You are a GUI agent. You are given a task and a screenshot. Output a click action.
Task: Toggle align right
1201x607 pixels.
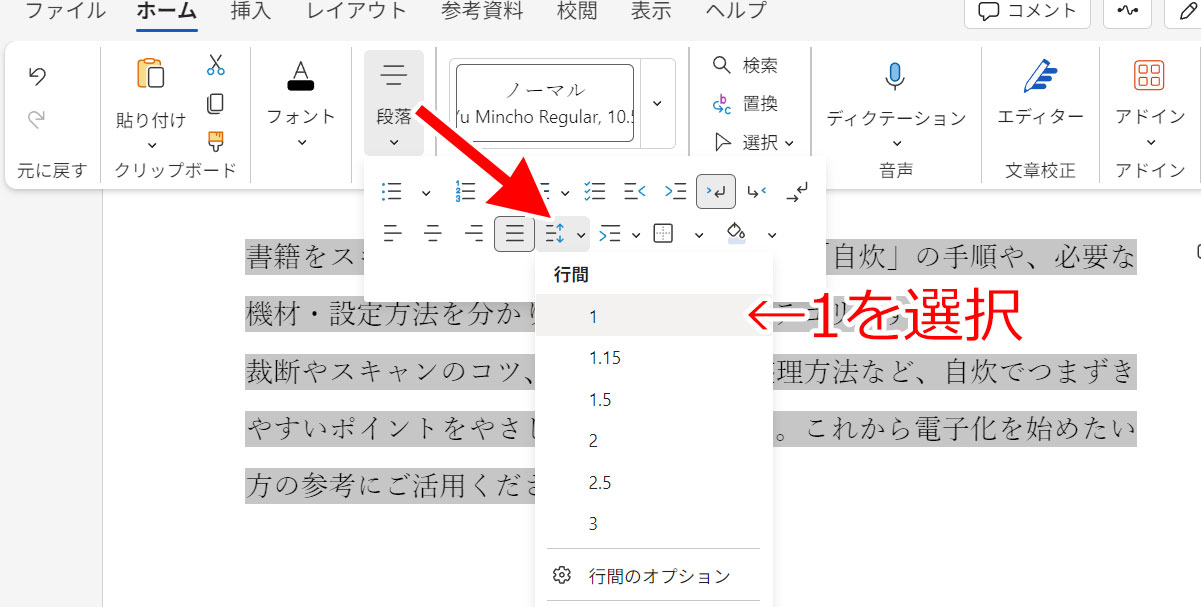pos(474,234)
